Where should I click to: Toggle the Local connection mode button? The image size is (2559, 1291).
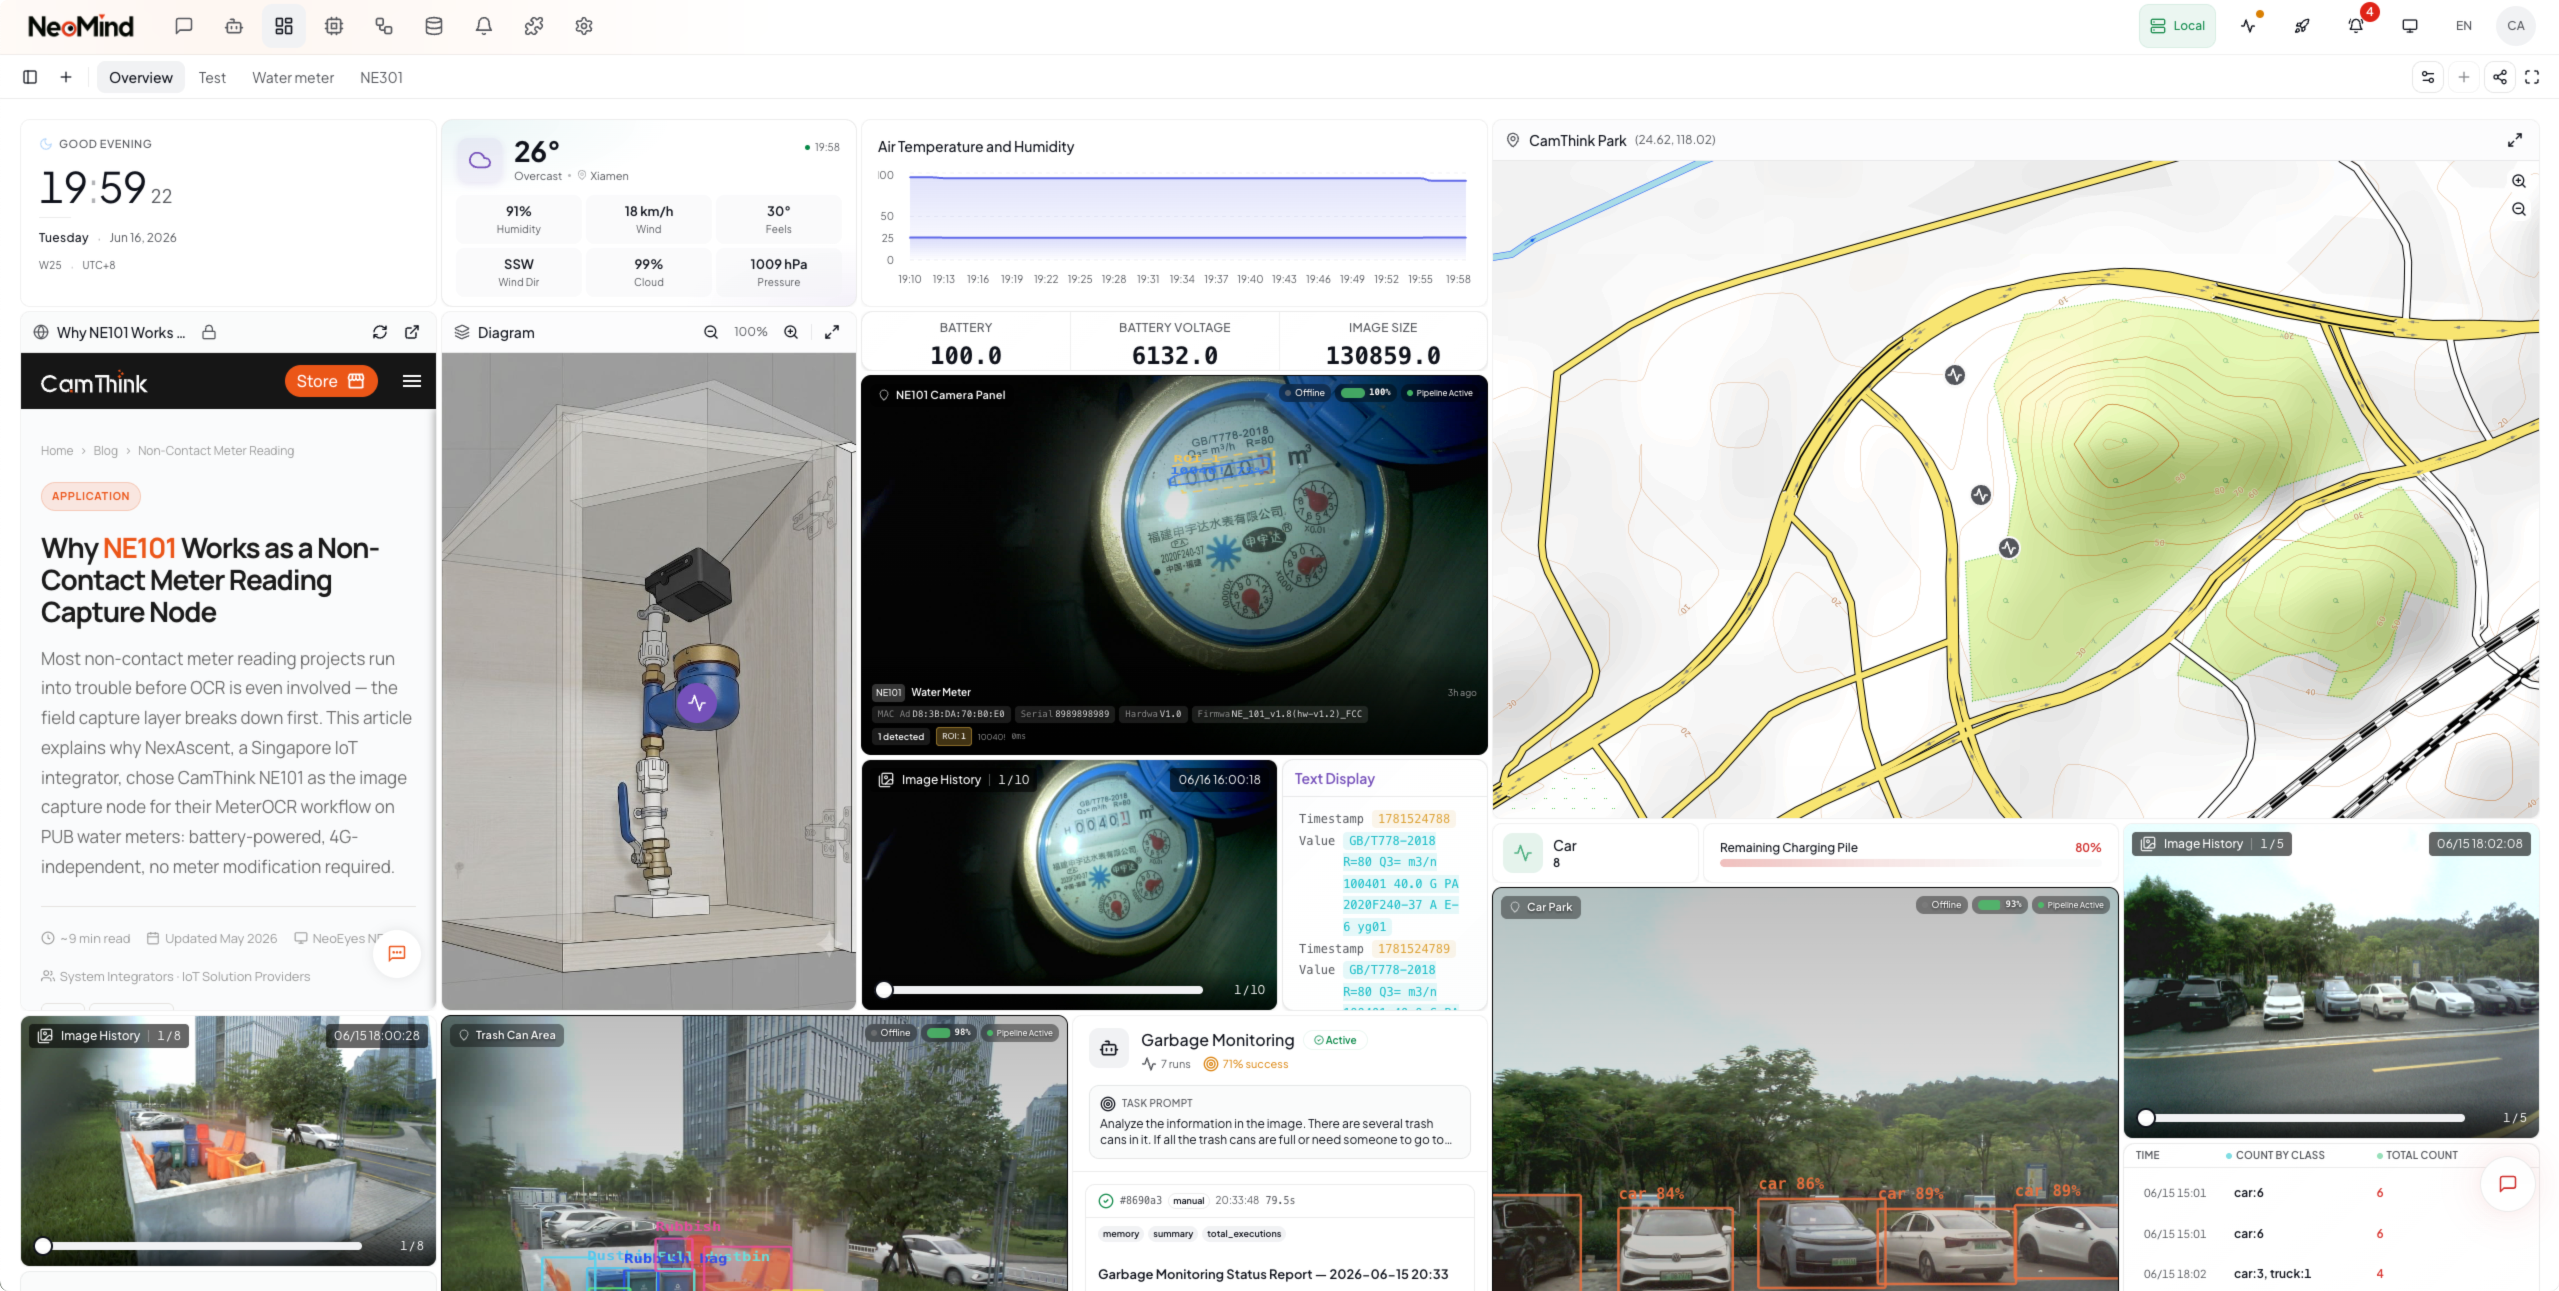tap(2177, 26)
